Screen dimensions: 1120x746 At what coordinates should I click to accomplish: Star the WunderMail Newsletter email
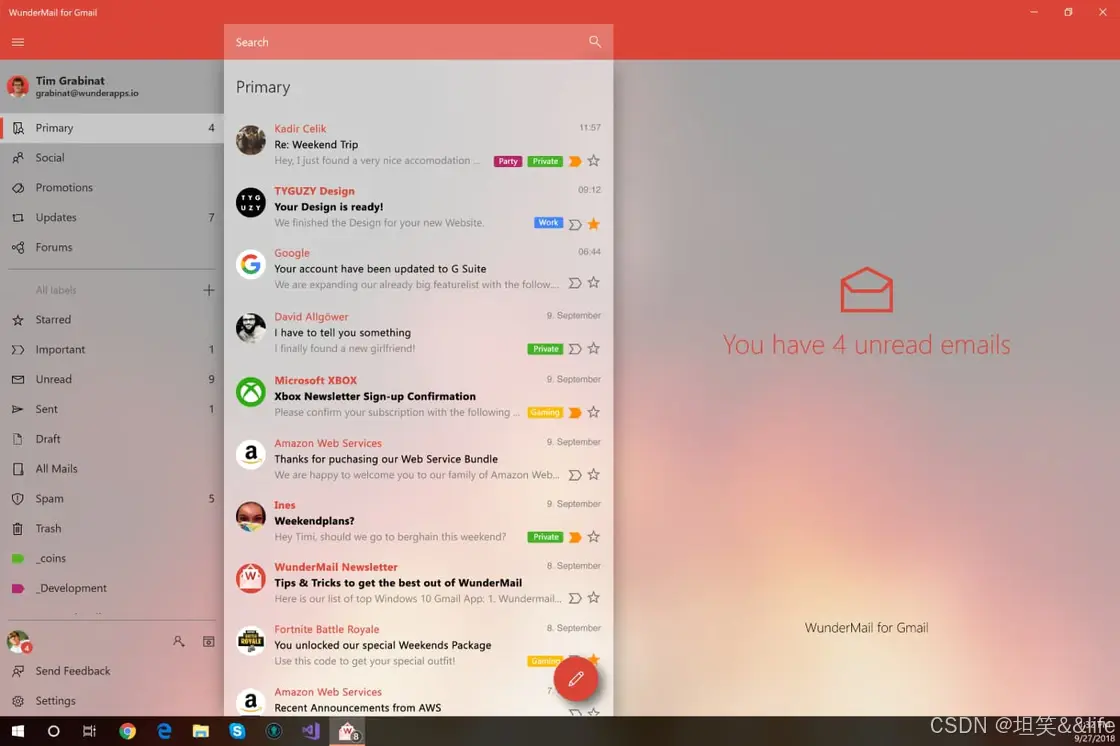point(594,597)
